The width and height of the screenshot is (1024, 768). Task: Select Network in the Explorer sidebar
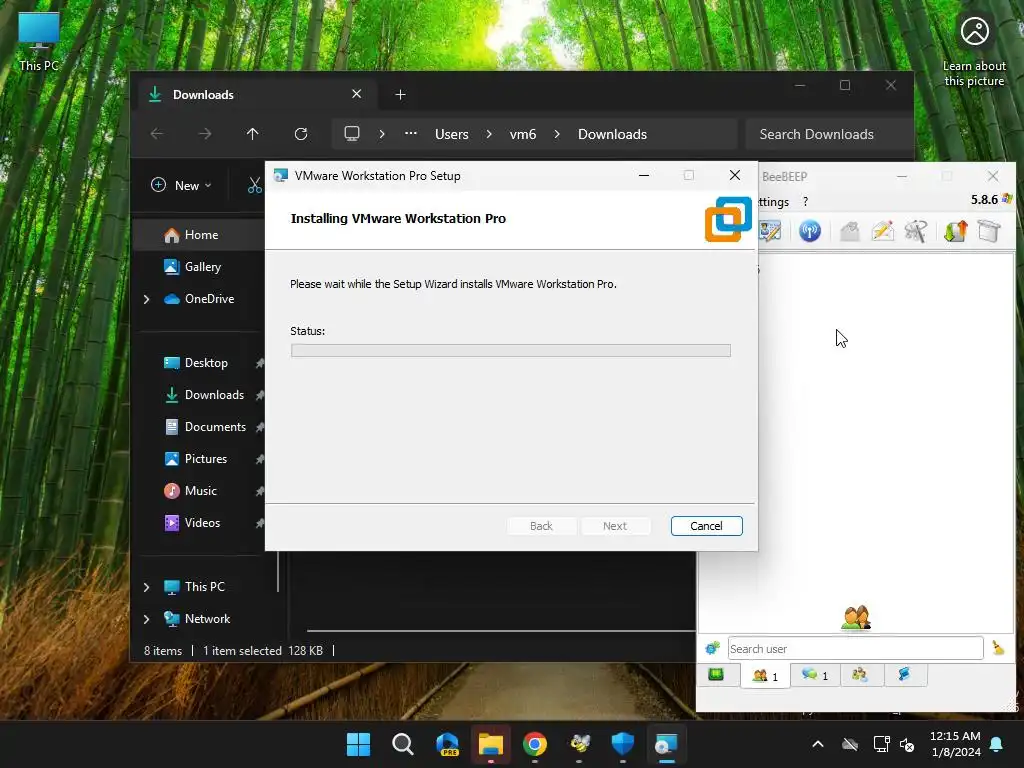tap(207, 618)
